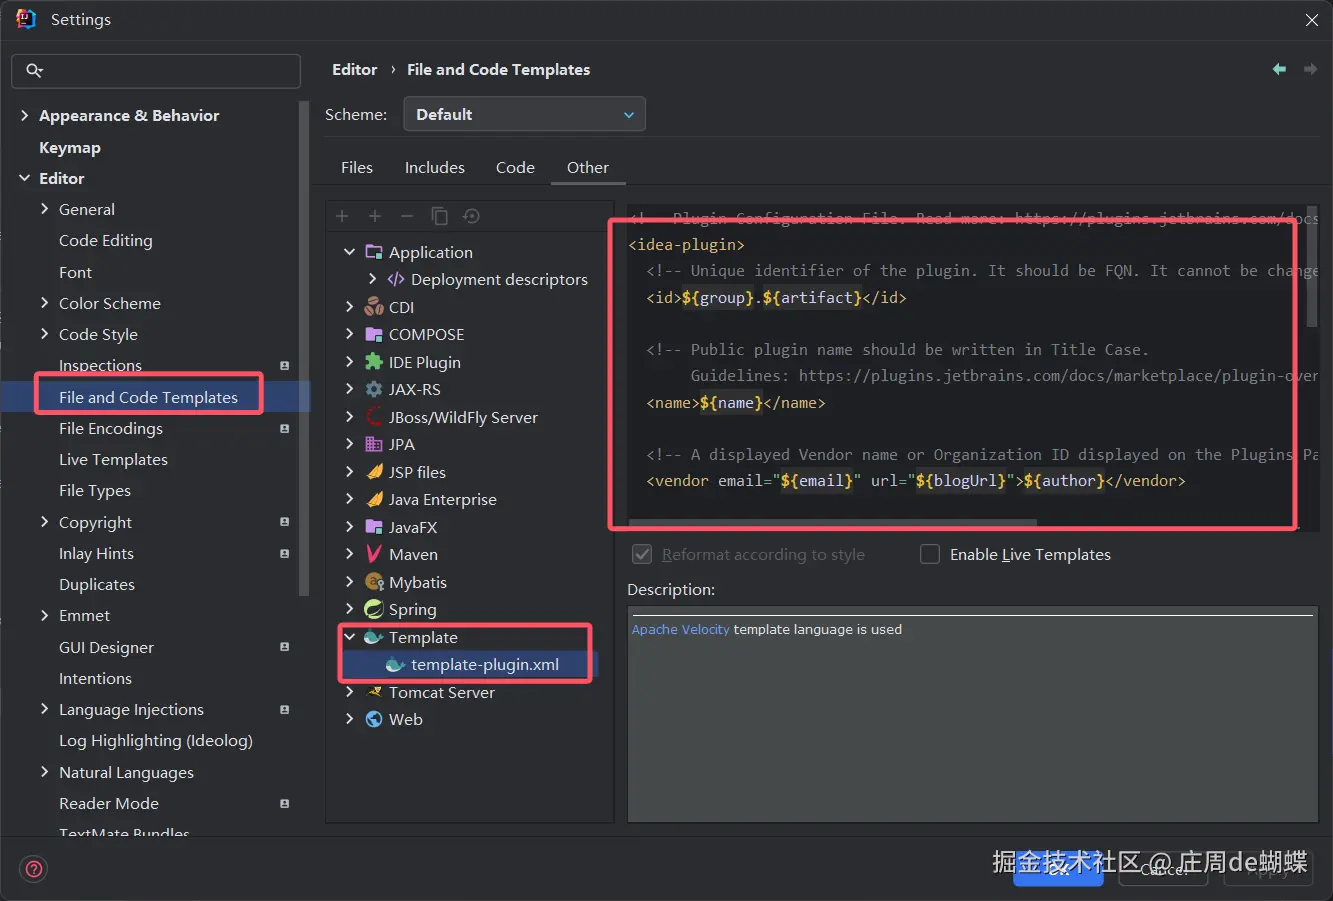This screenshot has width=1333, height=901.
Task: Open GUI Designer settings
Action: [106, 647]
